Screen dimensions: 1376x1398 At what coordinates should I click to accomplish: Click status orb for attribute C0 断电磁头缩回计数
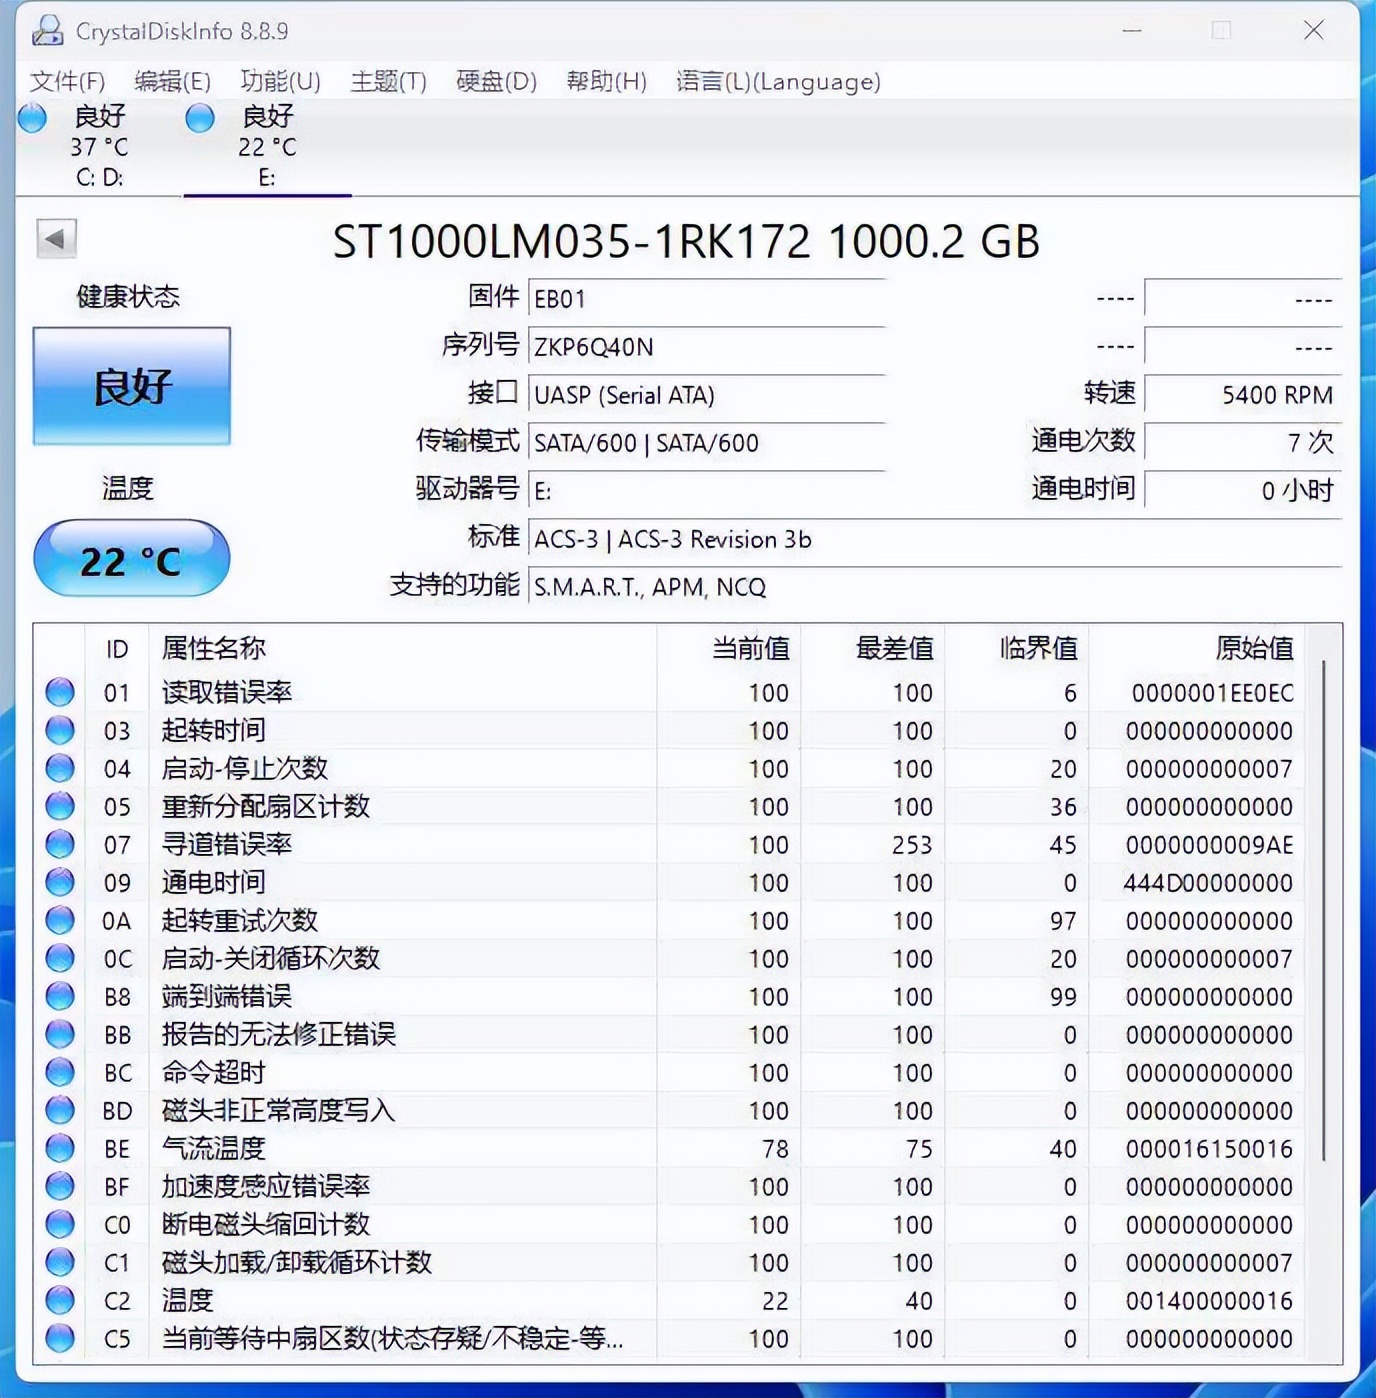point(60,1224)
